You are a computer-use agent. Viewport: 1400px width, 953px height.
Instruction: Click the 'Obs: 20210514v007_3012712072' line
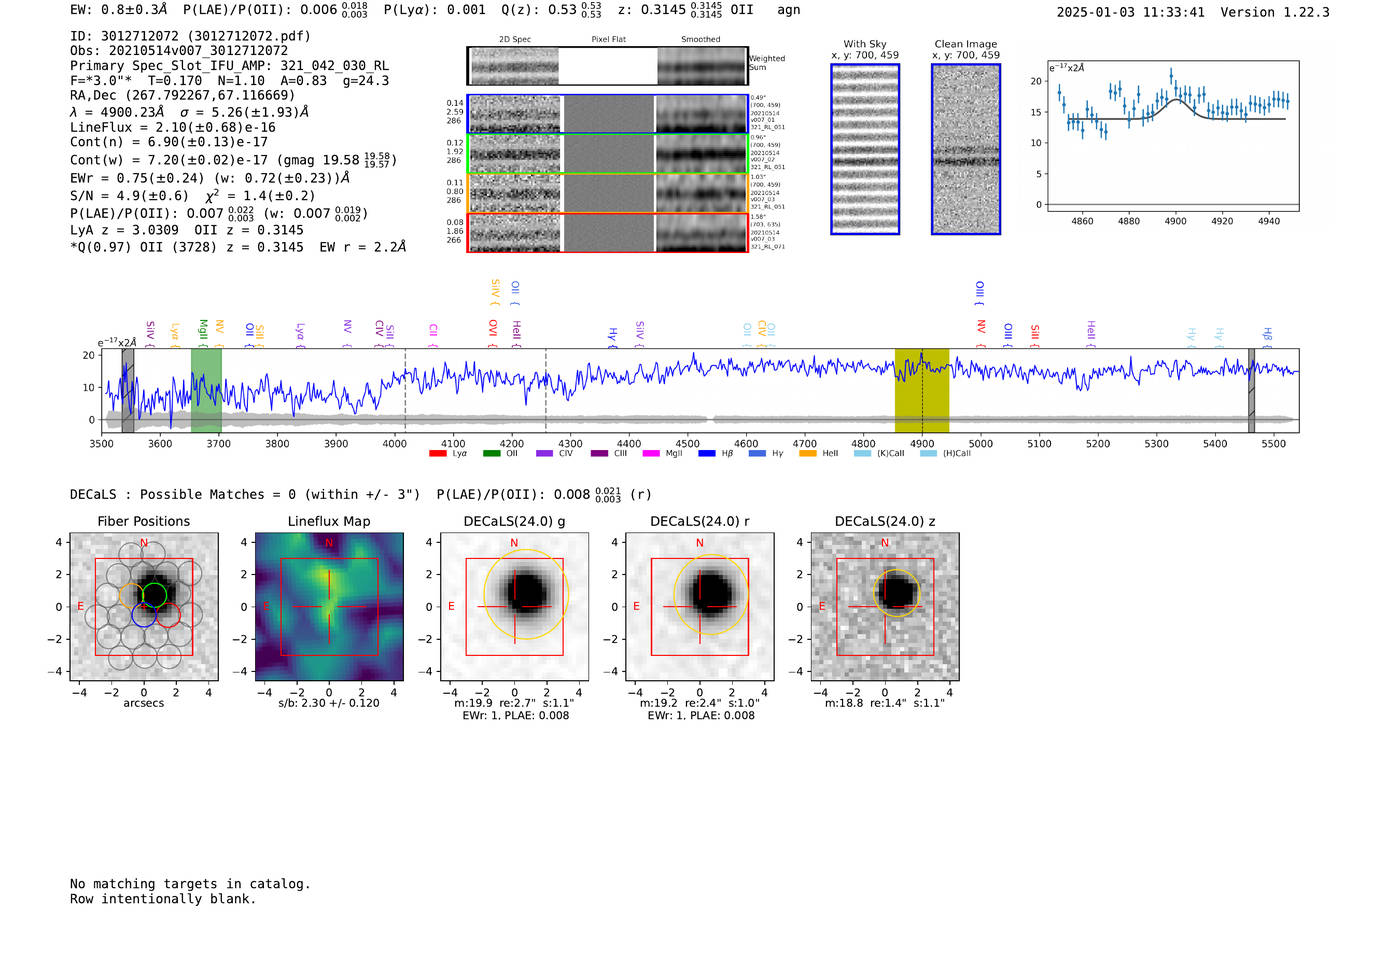pyautogui.click(x=179, y=51)
